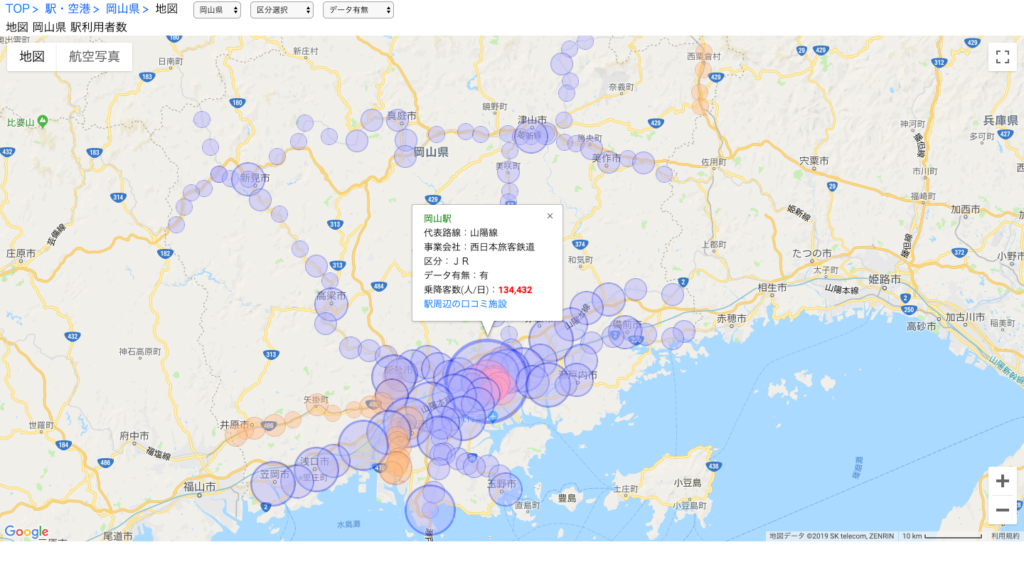
Task: Toggle fullscreen map view
Action: click(1001, 57)
